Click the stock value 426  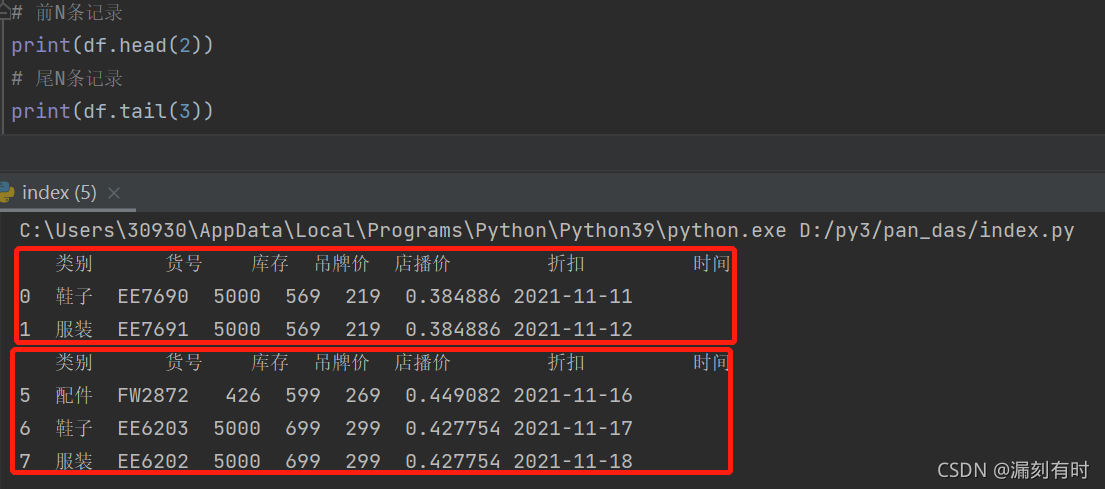(243, 396)
